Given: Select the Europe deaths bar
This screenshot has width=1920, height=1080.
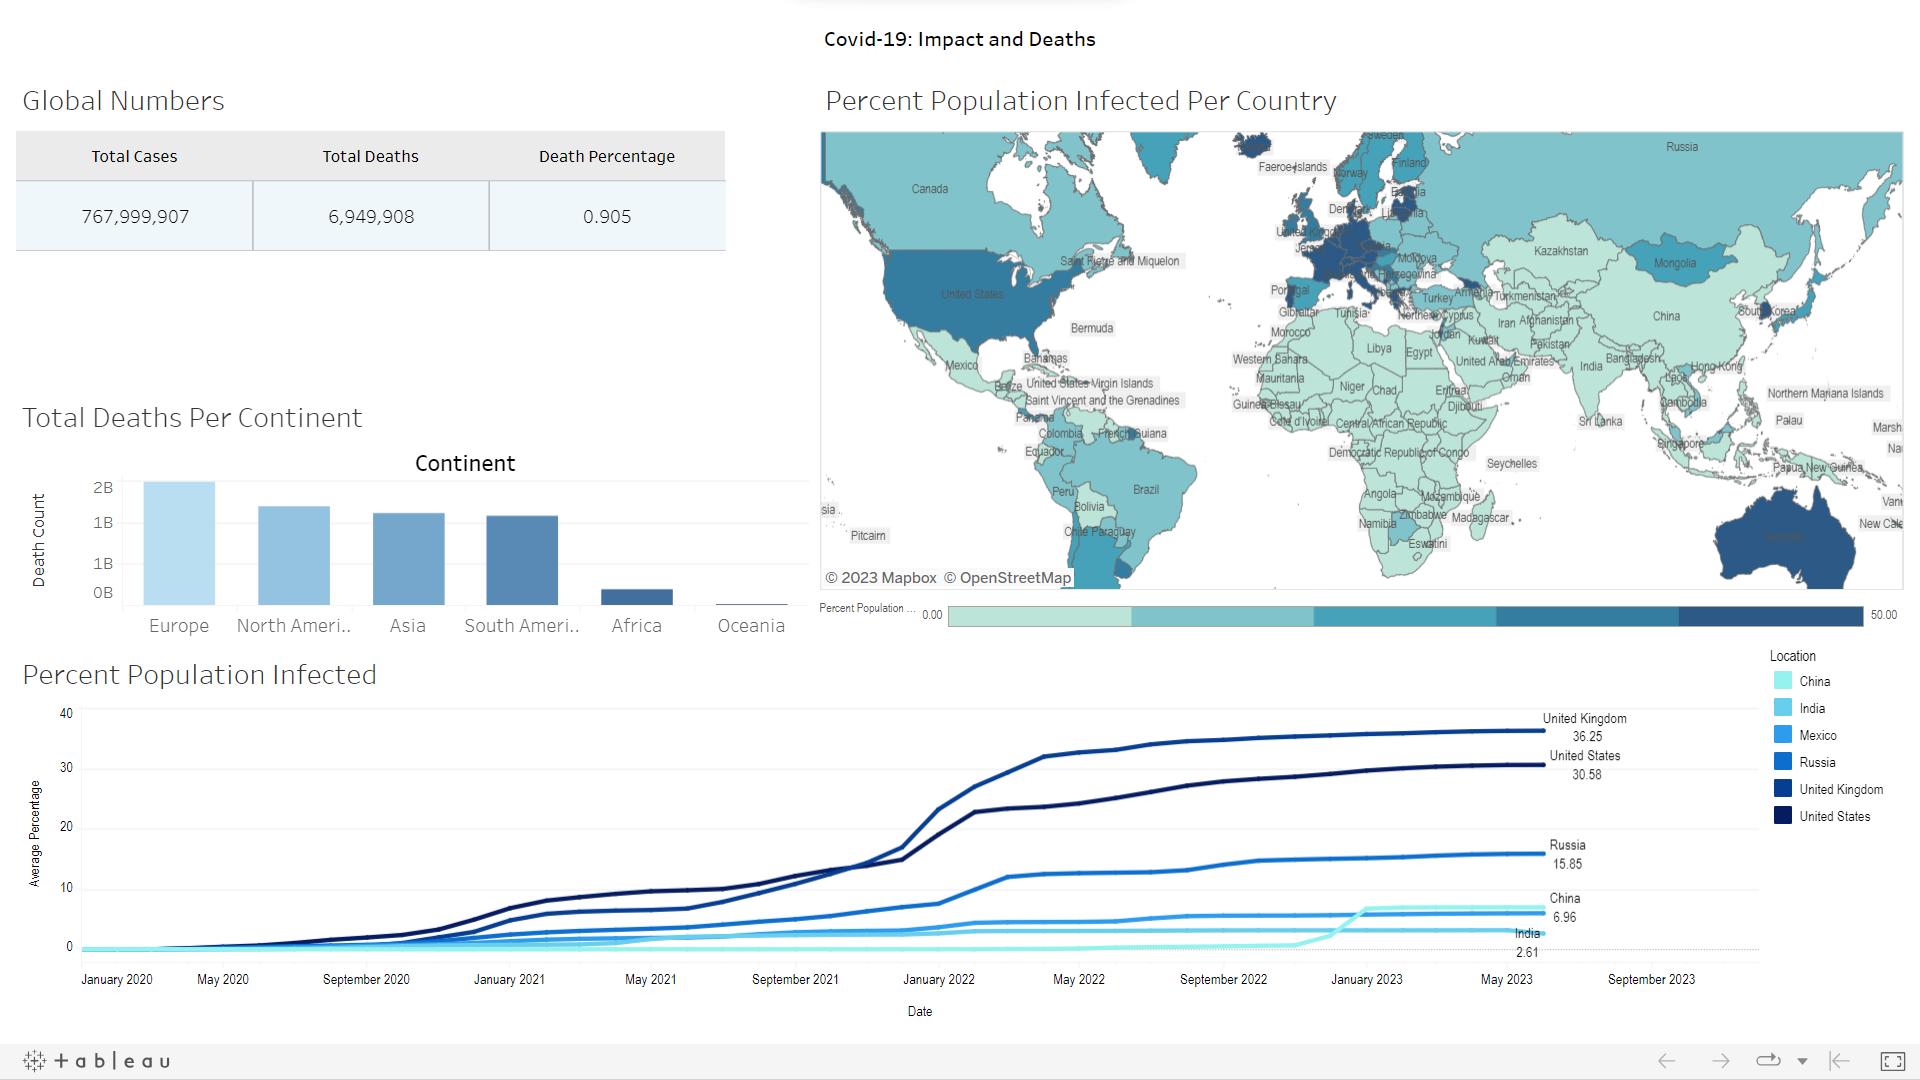Looking at the screenshot, I should [179, 543].
